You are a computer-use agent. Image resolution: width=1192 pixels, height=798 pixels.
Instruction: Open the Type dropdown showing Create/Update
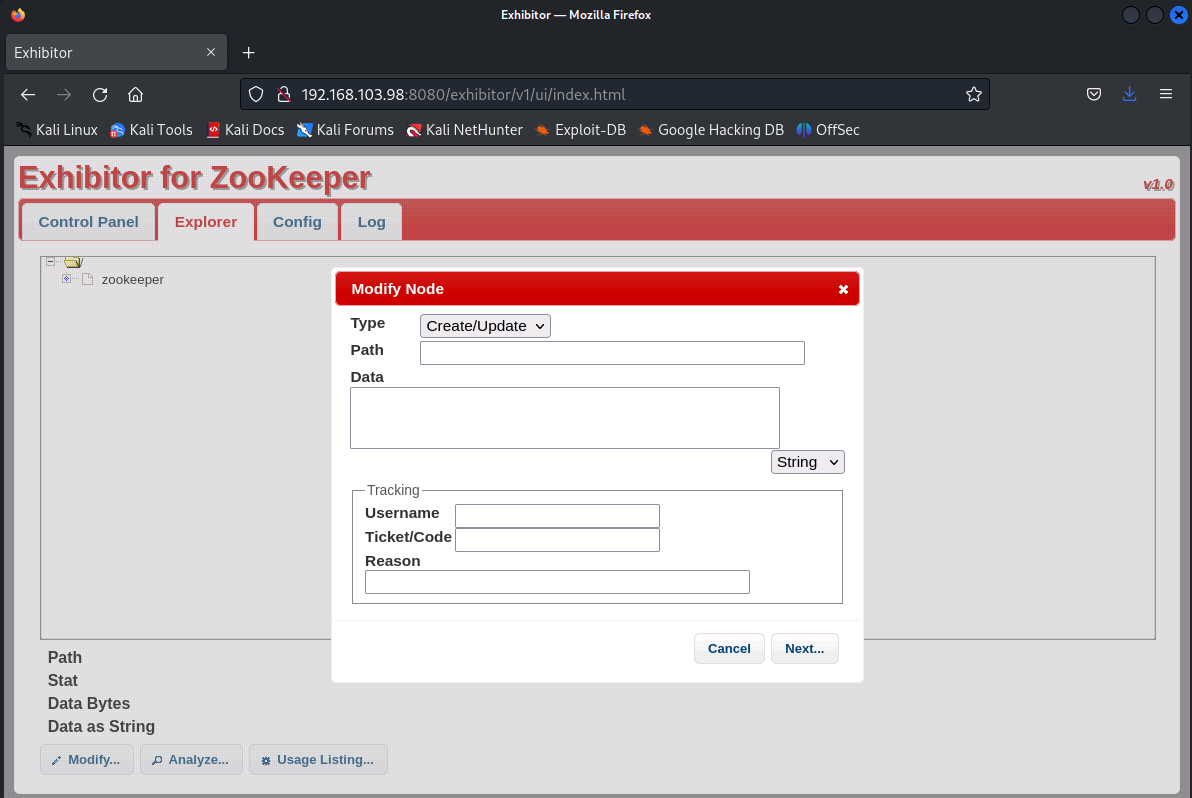click(x=485, y=326)
